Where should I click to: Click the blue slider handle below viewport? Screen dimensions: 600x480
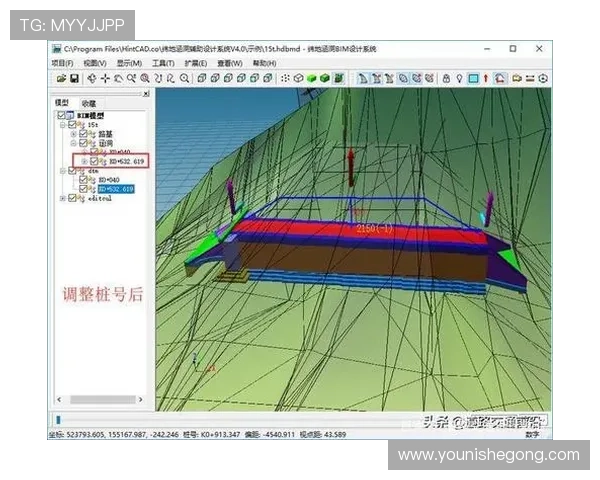[x=59, y=420]
